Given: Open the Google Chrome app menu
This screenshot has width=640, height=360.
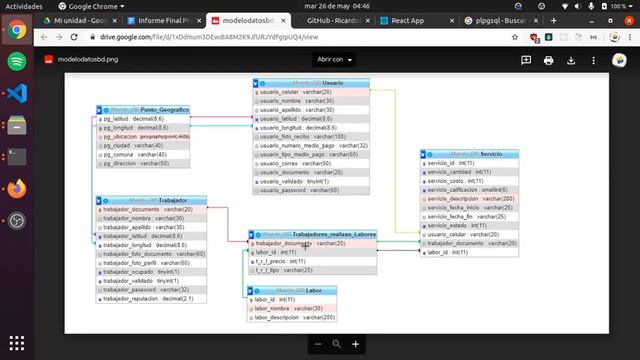Looking at the screenshot, I should (91, 6).
